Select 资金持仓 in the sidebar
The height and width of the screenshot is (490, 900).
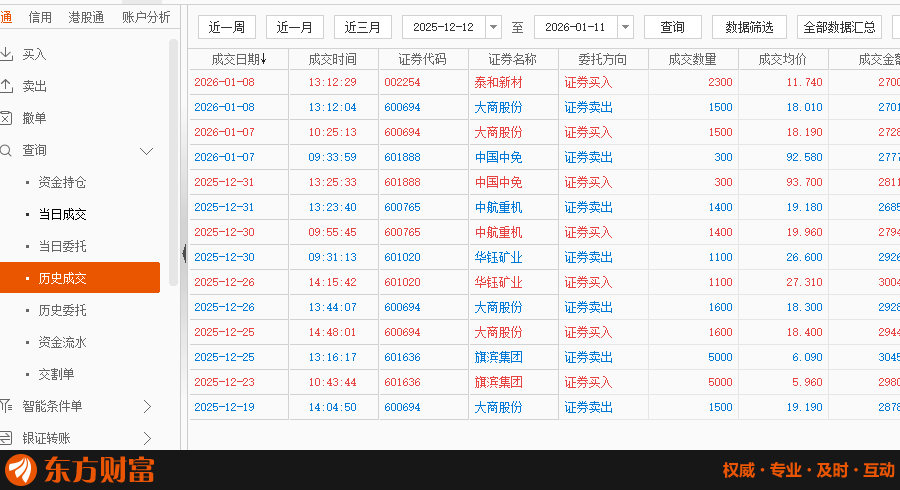[62, 182]
